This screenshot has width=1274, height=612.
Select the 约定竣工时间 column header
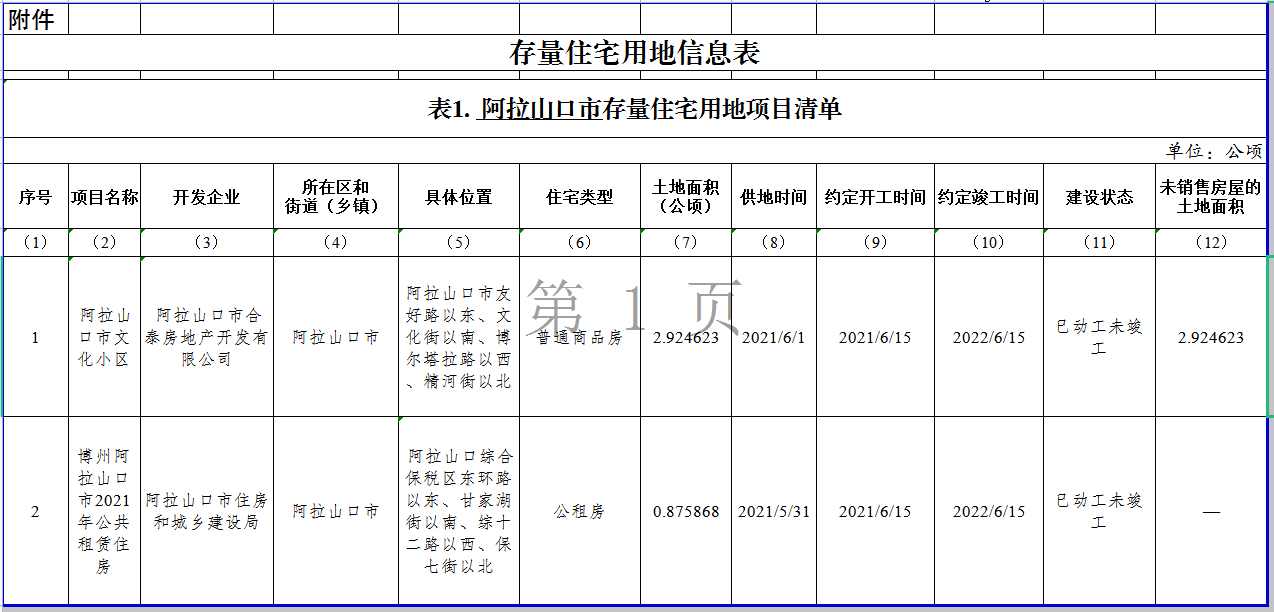pos(989,197)
